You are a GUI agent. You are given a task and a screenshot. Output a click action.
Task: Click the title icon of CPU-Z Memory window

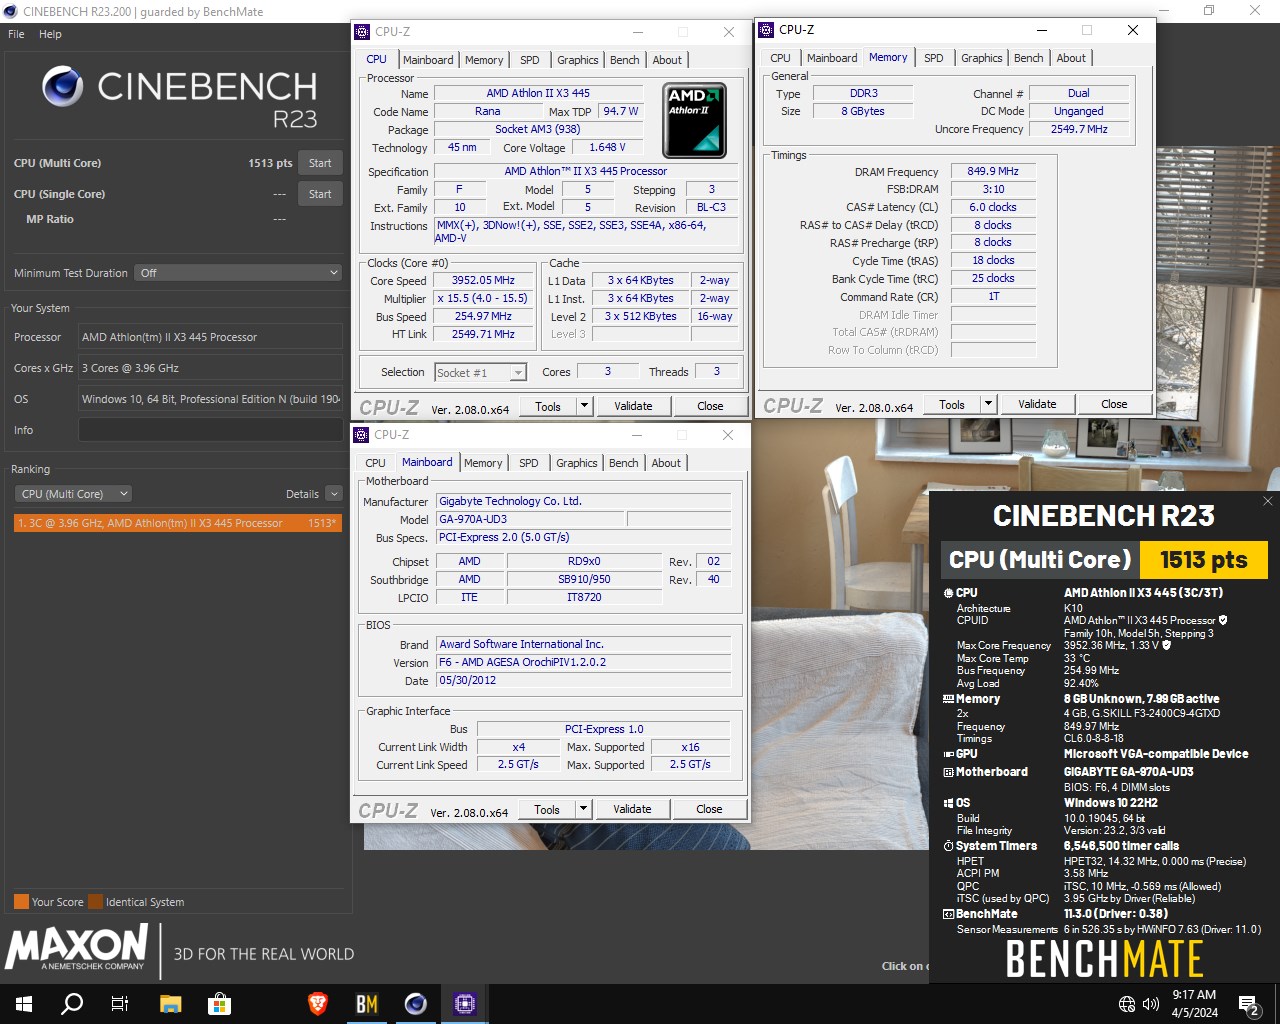766,30
